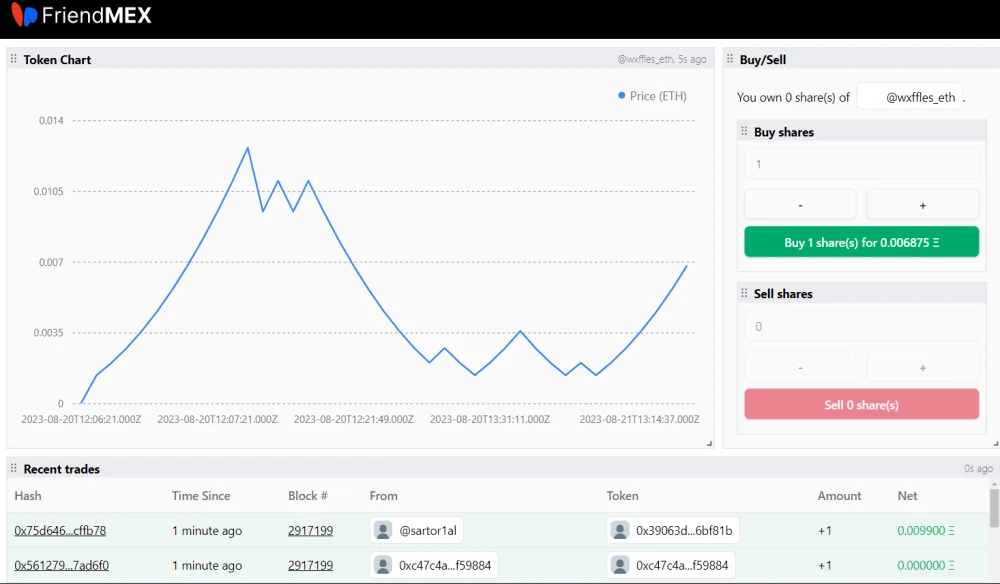
Task: Click the Token Chart resize corner handle
Action: pyautogui.click(x=709, y=444)
